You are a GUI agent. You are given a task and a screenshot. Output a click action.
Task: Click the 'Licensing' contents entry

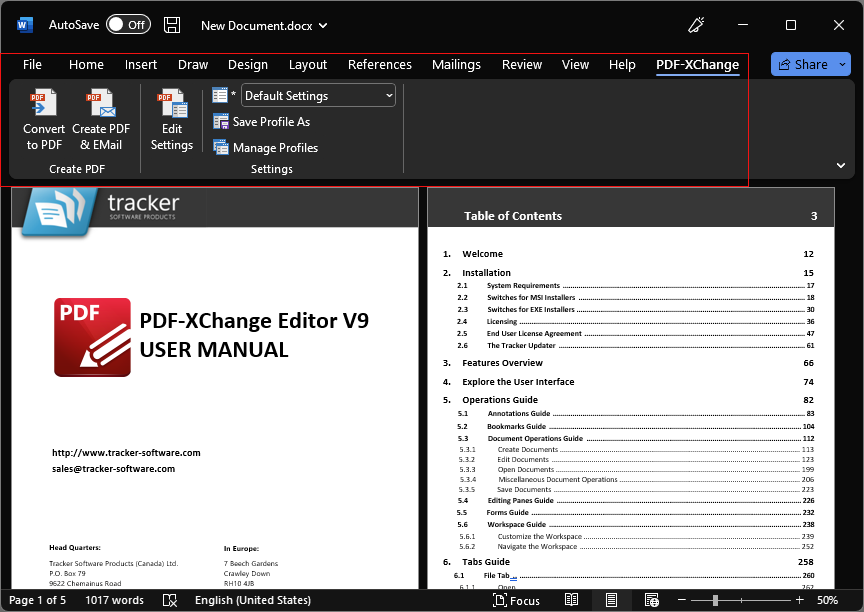[501, 322]
